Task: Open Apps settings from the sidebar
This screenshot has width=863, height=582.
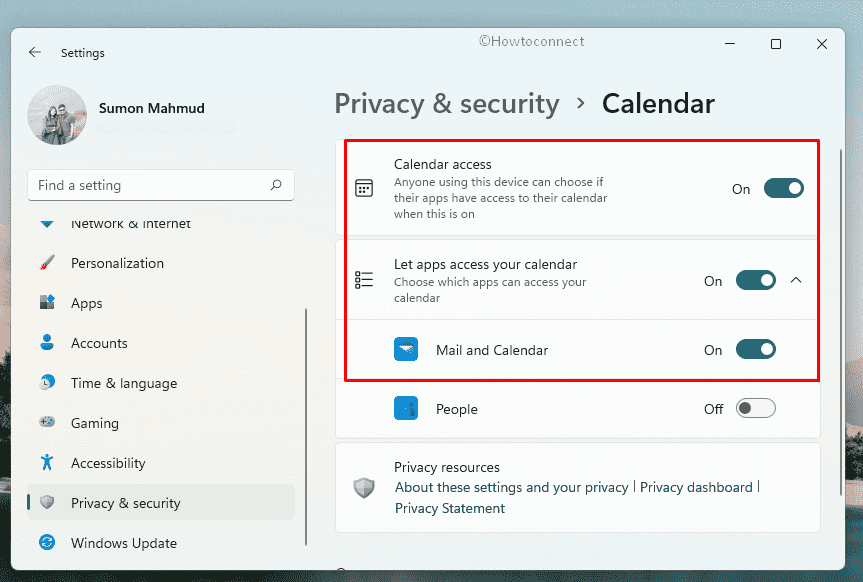Action: point(49,302)
